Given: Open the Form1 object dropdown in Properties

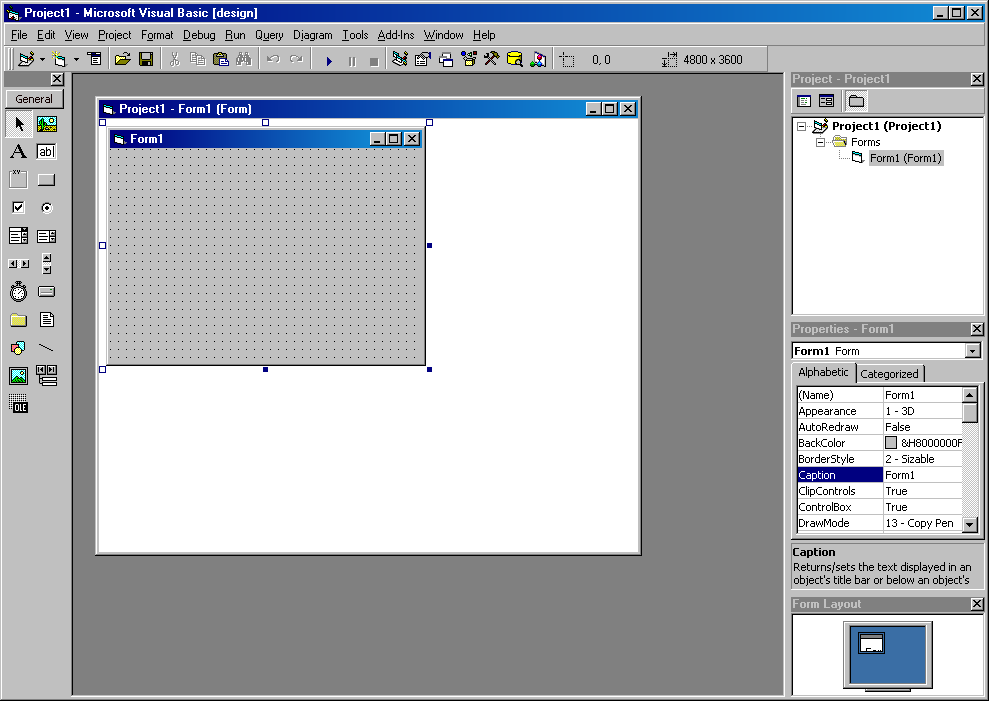Looking at the screenshot, I should (x=973, y=351).
